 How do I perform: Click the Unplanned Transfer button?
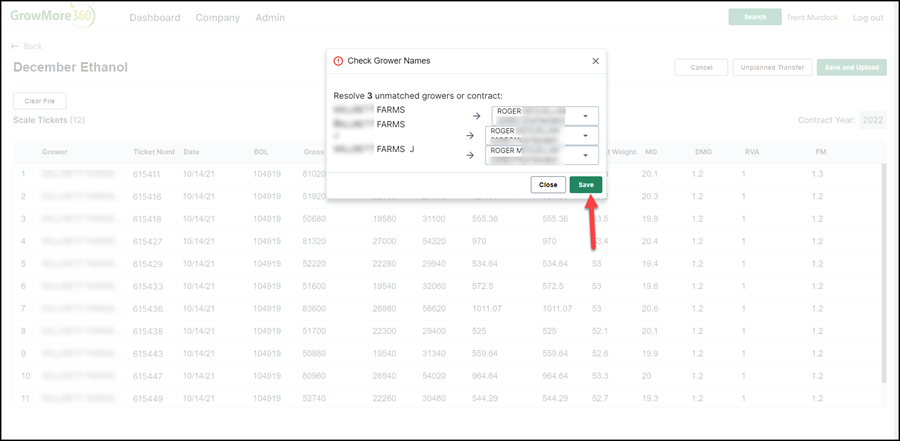click(x=773, y=68)
